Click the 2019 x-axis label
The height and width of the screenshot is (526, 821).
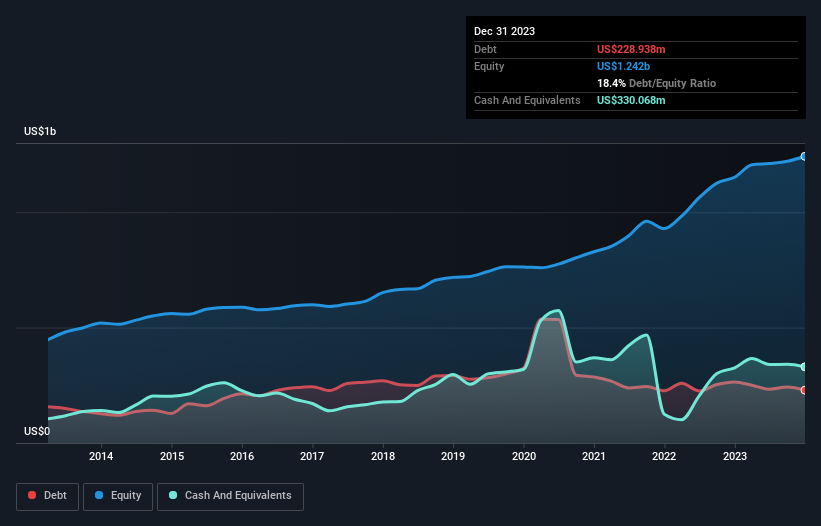pyautogui.click(x=453, y=456)
